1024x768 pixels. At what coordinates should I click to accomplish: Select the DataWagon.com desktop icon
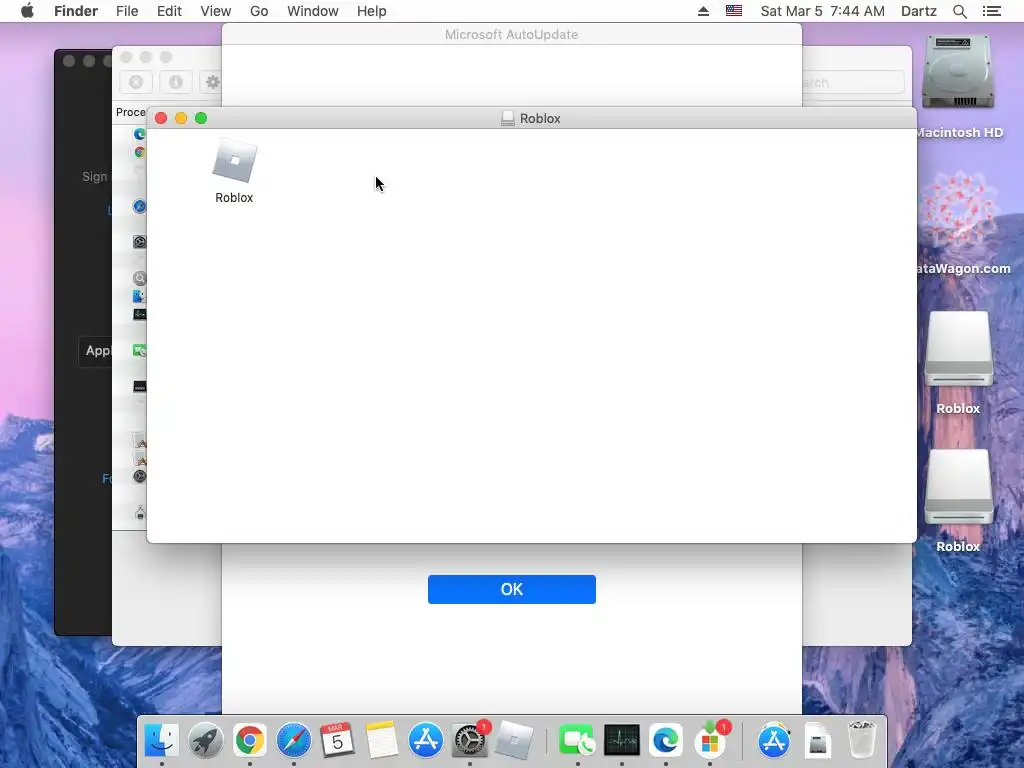pos(958,209)
